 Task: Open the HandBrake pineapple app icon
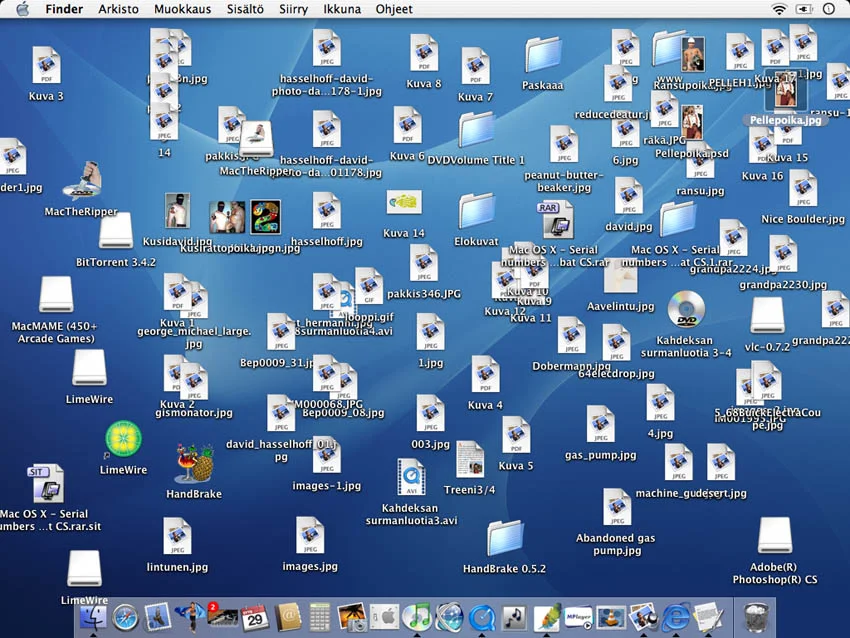pyautogui.click(x=194, y=465)
